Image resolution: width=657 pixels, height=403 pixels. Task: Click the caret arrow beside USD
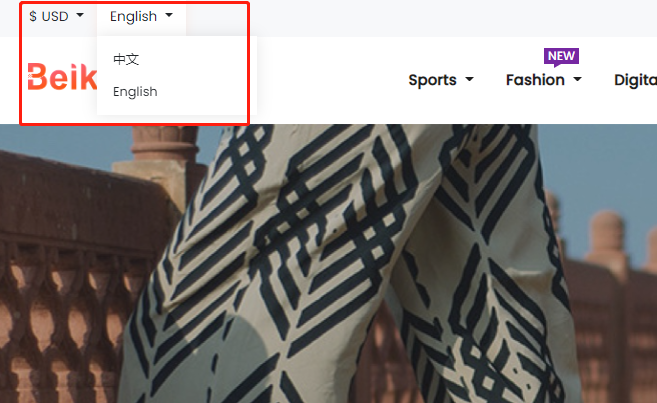(80, 16)
